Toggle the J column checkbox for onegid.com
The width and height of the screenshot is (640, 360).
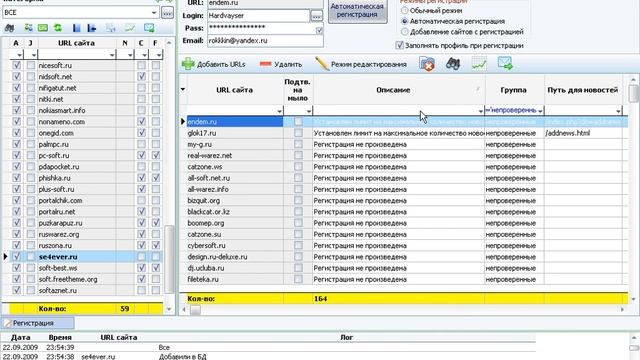pyautogui.click(x=31, y=133)
